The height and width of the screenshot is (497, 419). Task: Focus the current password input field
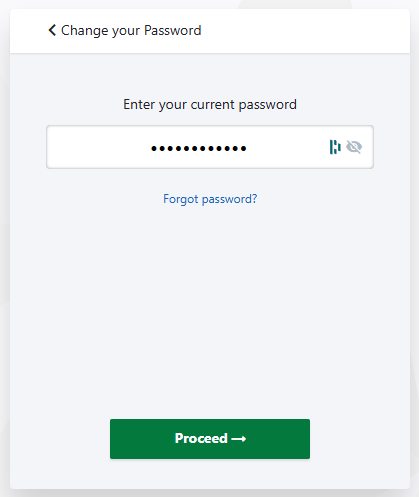(x=210, y=147)
